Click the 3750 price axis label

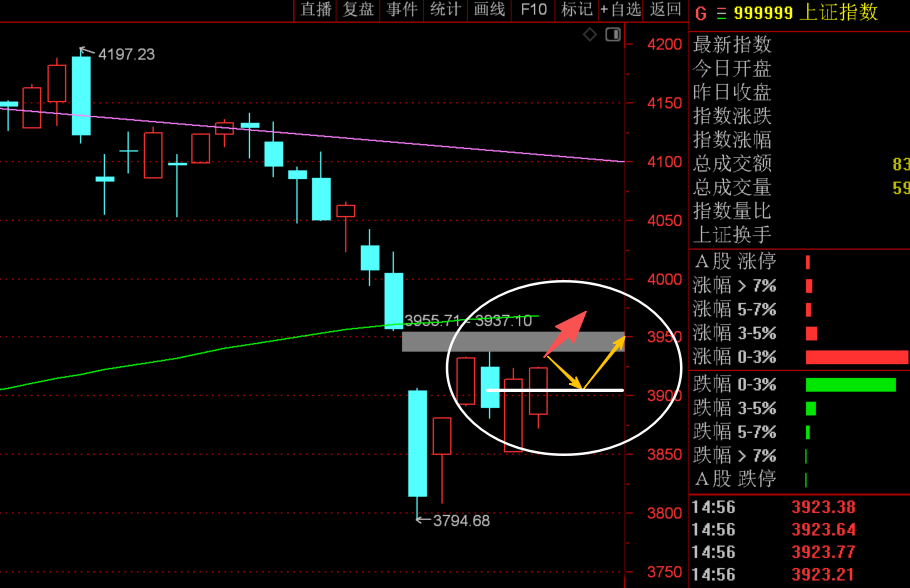tap(665, 572)
